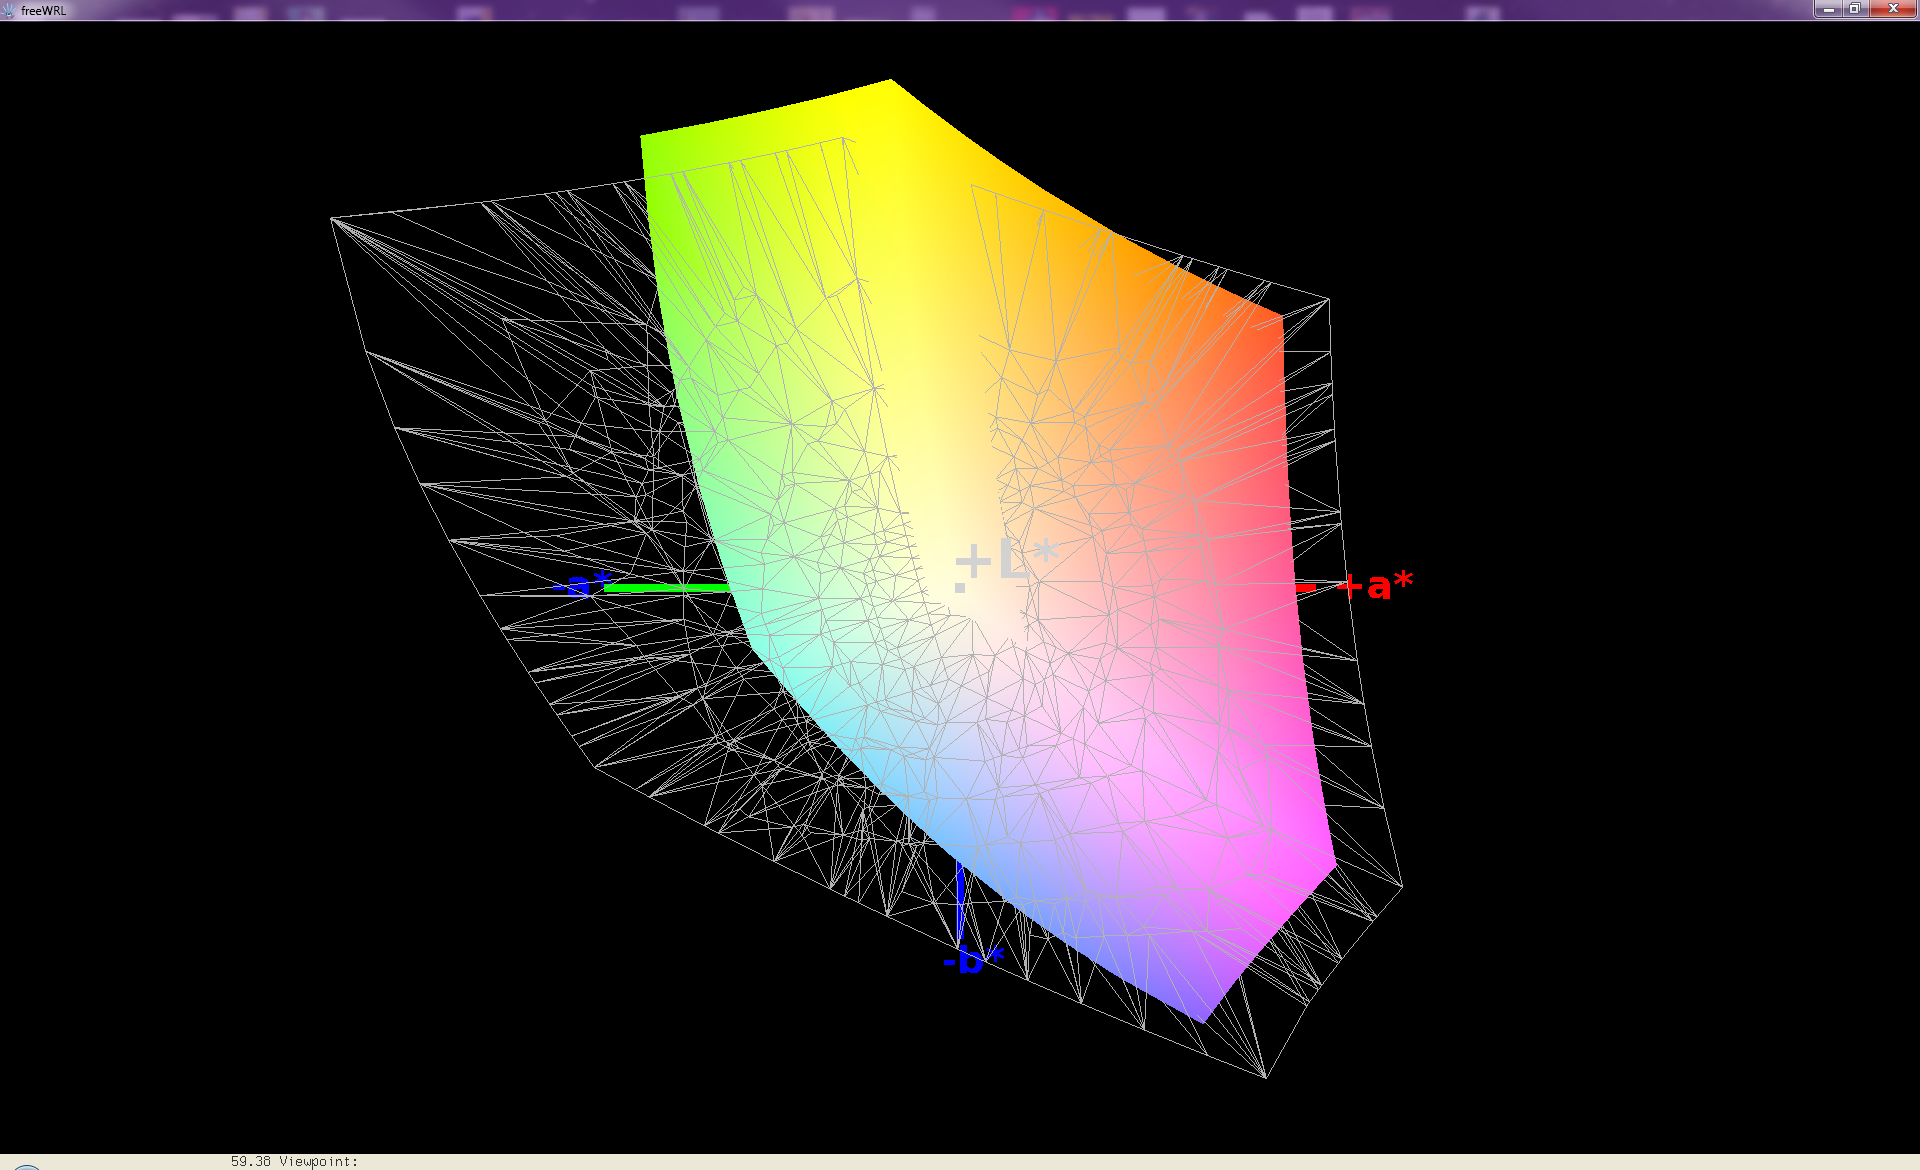Restore down the freeWRL window
1920x1170 pixels.
(1854, 9)
